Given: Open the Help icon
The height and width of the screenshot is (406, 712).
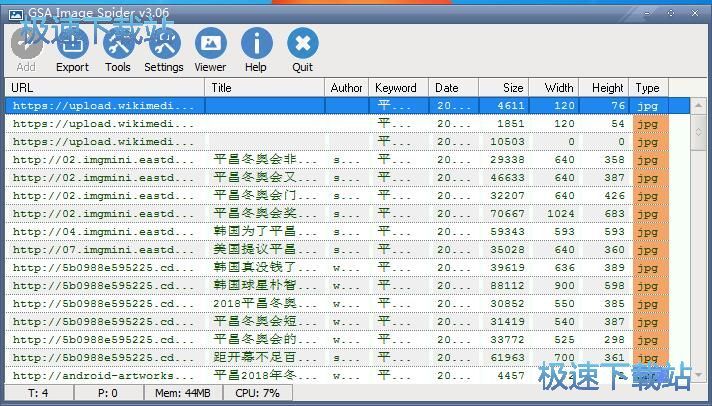Looking at the screenshot, I should click(x=256, y=43).
